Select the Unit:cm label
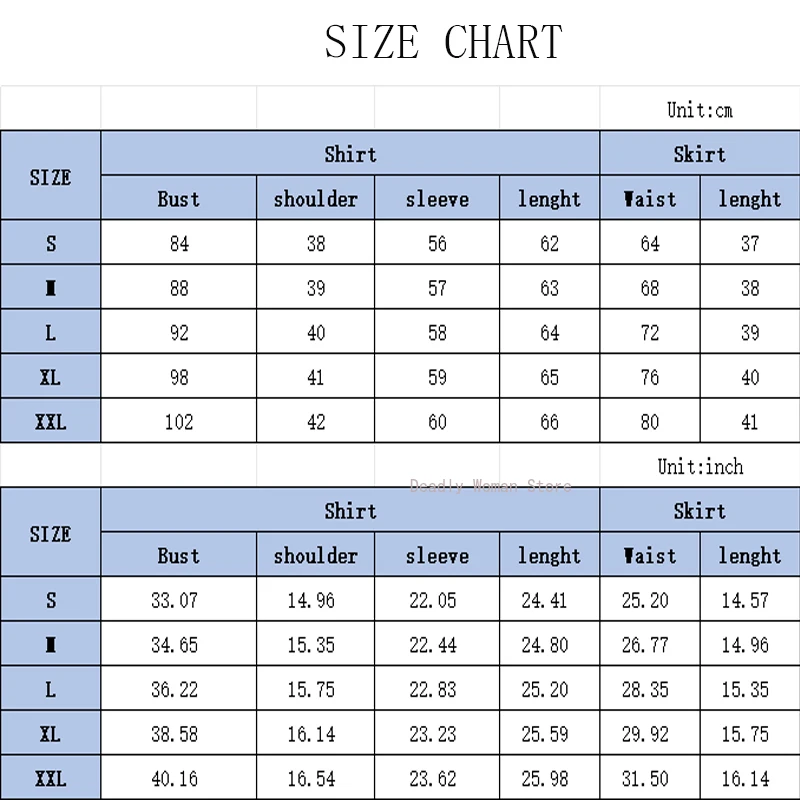 (699, 110)
